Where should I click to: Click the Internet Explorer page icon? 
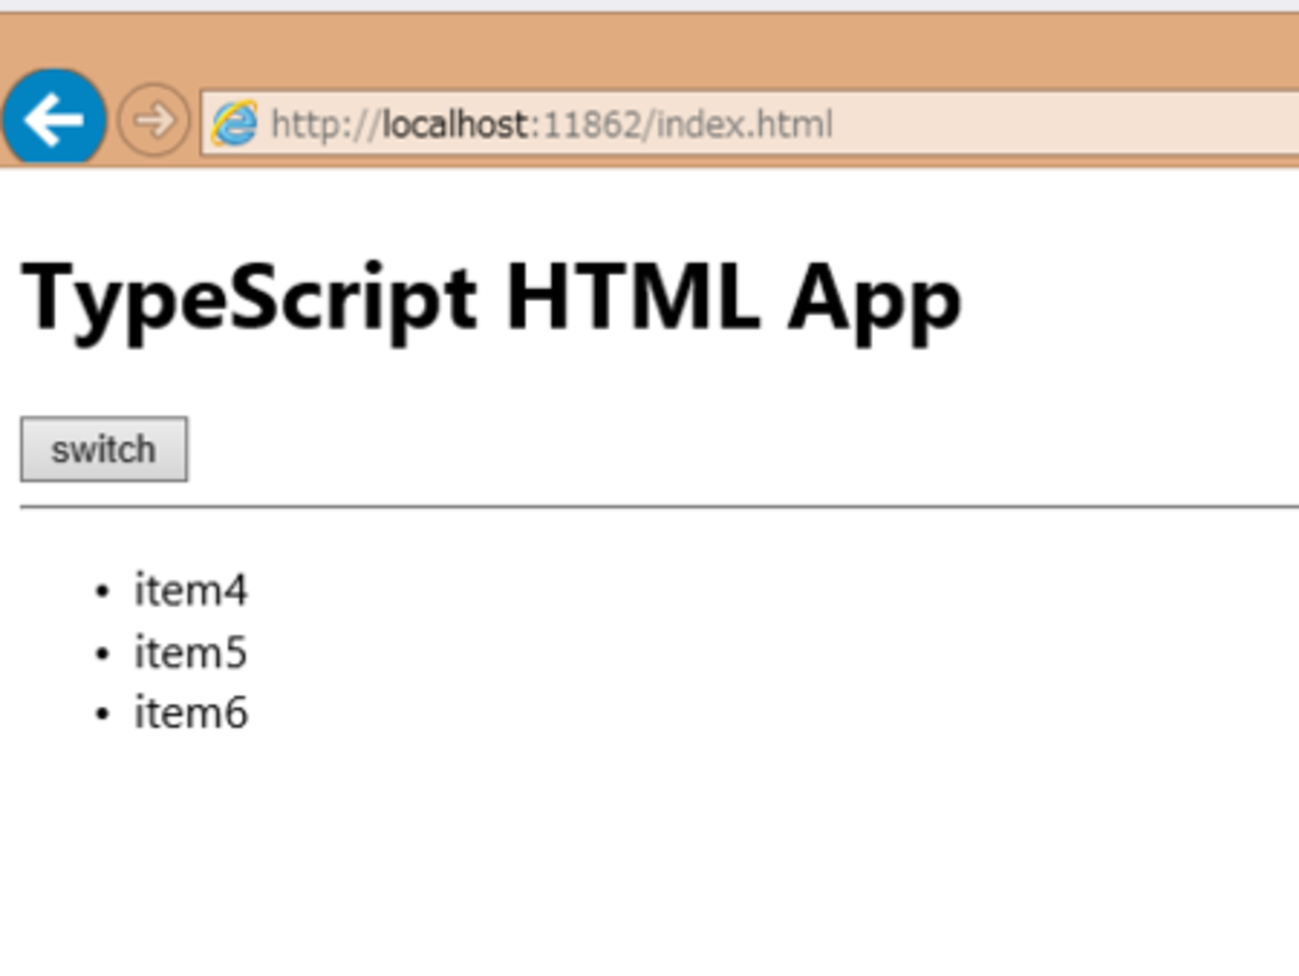pos(234,124)
